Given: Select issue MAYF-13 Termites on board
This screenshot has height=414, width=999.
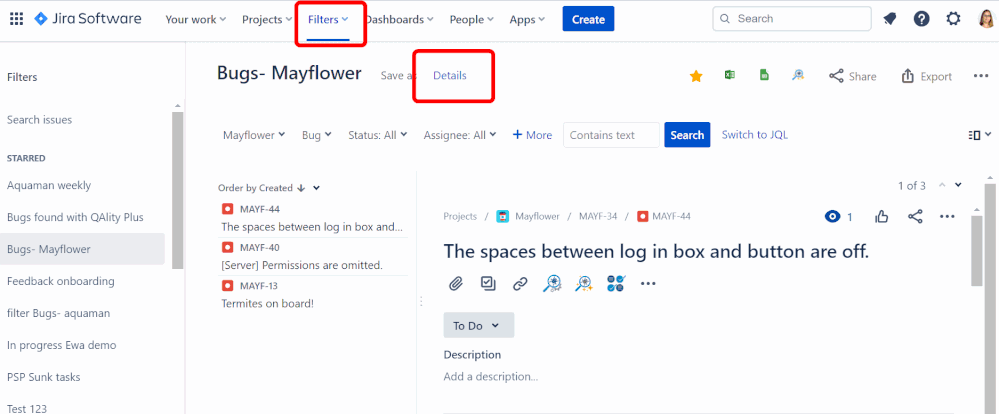Looking at the screenshot, I should coord(312,294).
